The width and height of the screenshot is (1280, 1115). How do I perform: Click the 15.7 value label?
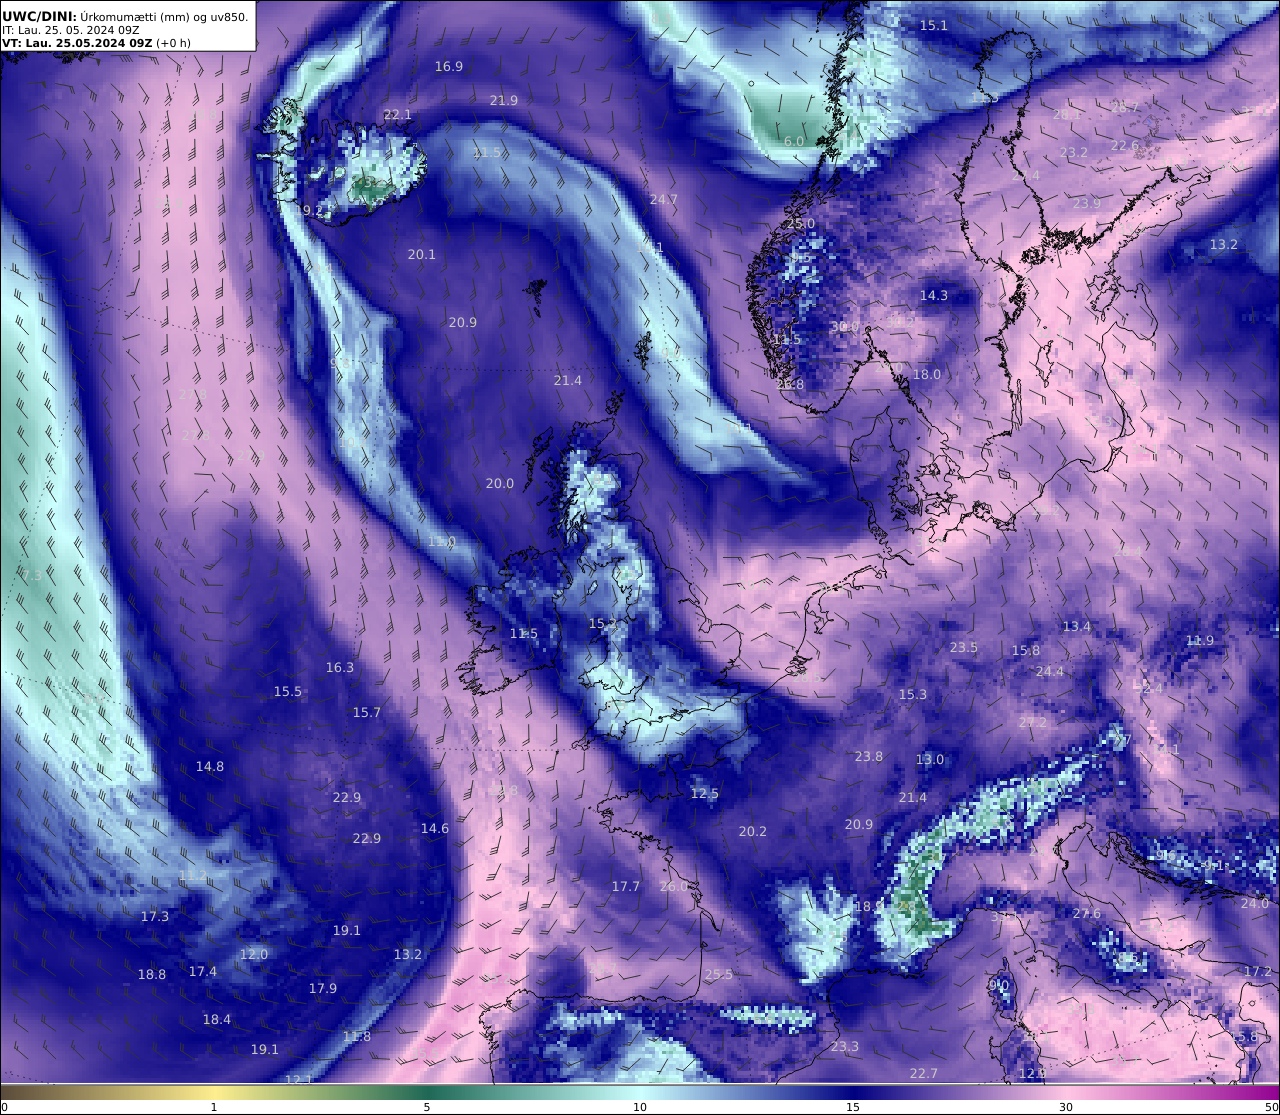tap(367, 712)
